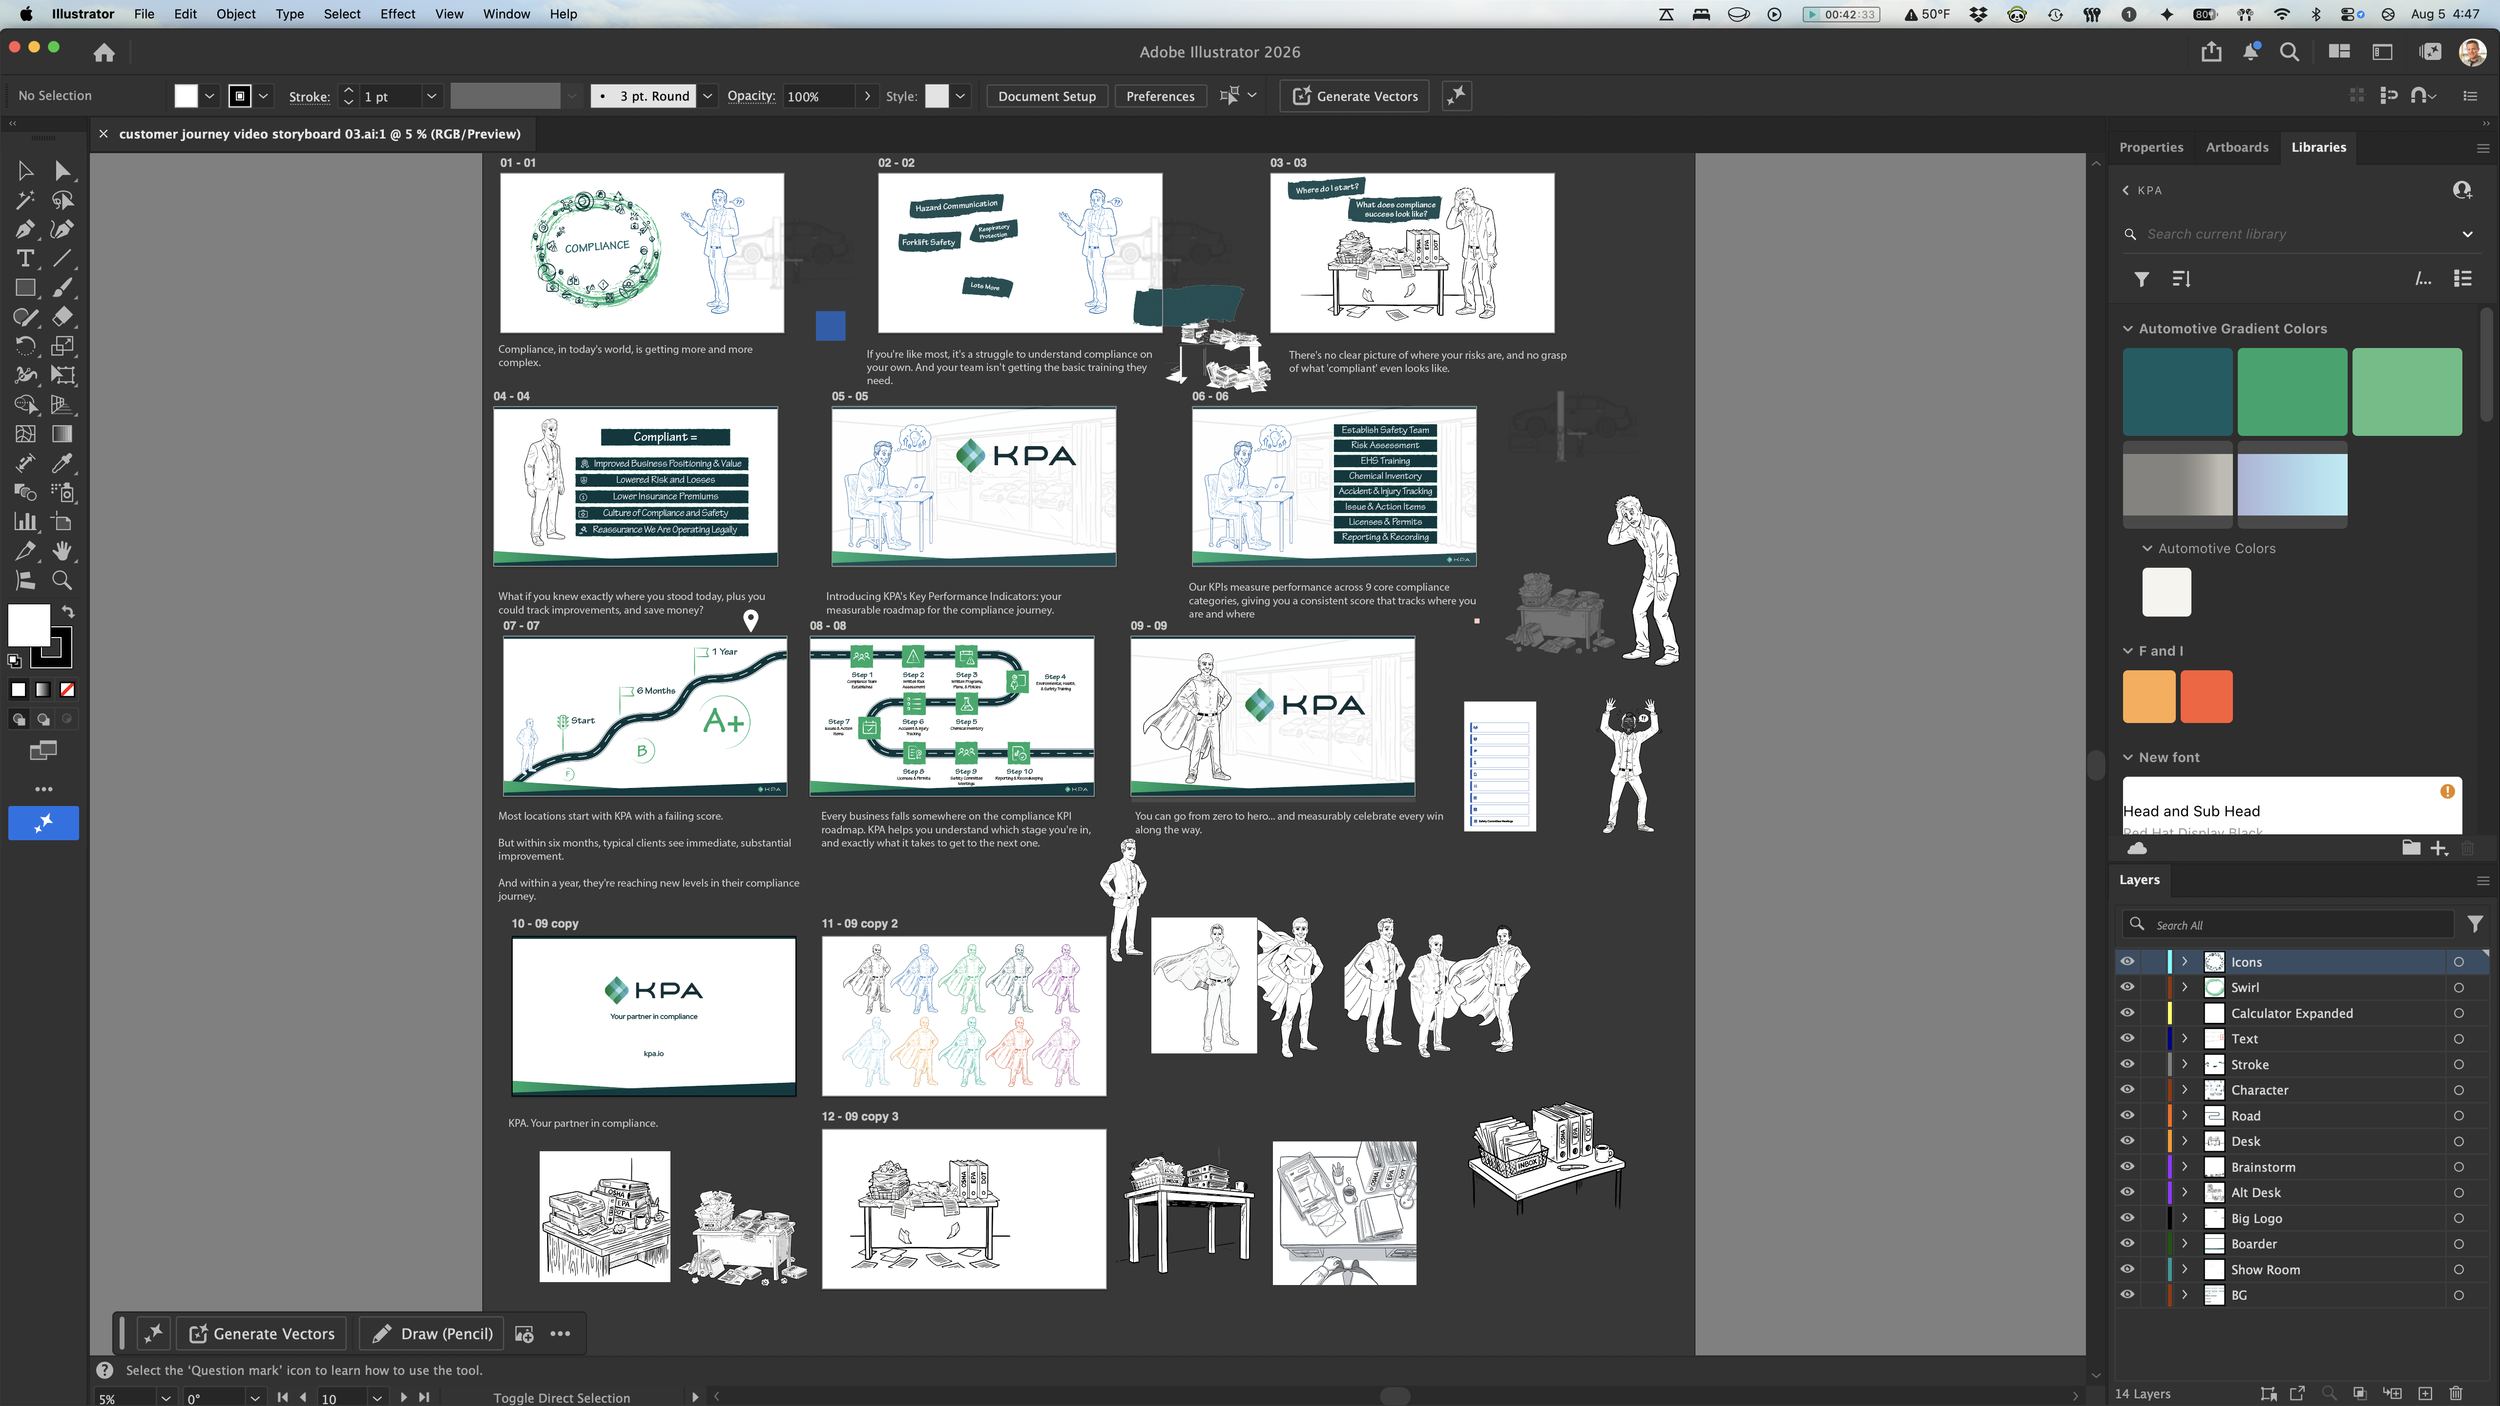This screenshot has height=1406, width=2500.
Task: Hide the Road layer
Action: 2127,1116
